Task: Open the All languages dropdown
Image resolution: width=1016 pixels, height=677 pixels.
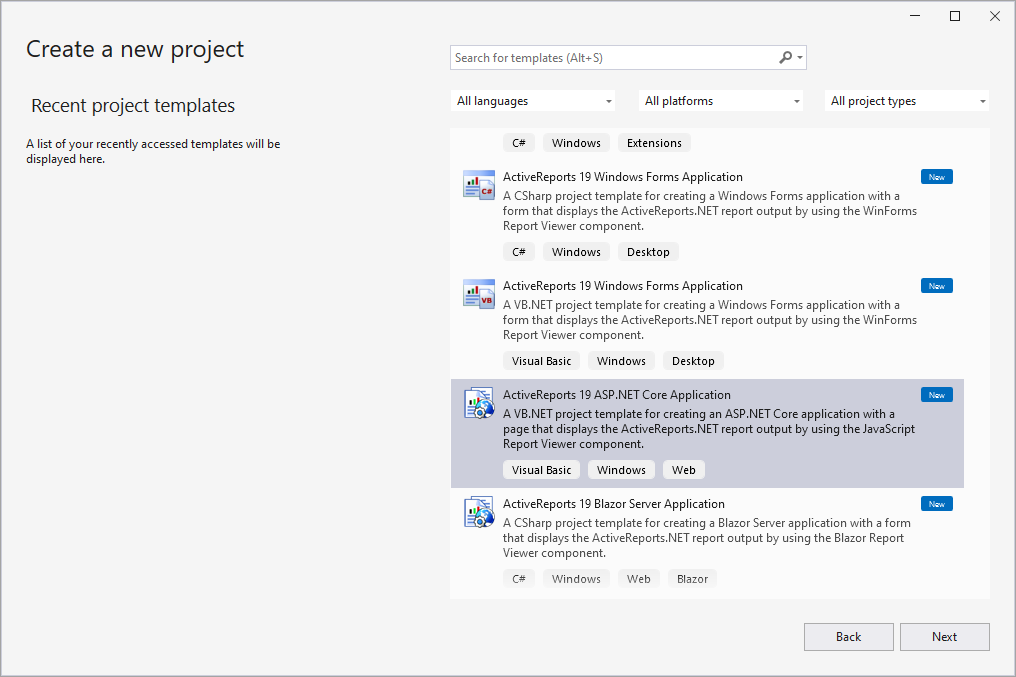Action: point(533,100)
